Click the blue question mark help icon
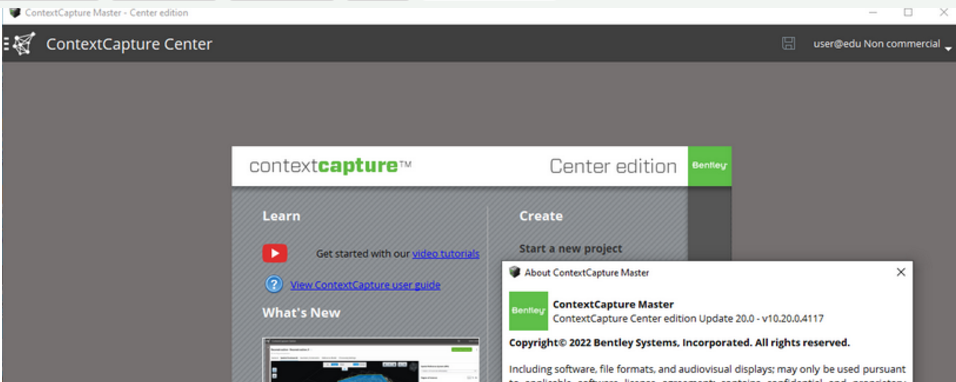Viewport: 956px width, 382px height. 274,285
